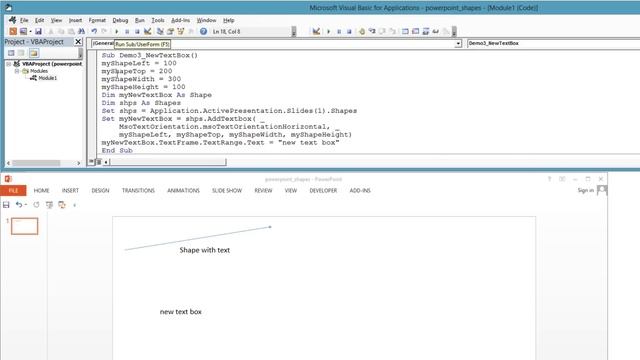This screenshot has width=640, height=360.
Task: Click View Code icon in Project panel
Action: 11,53
